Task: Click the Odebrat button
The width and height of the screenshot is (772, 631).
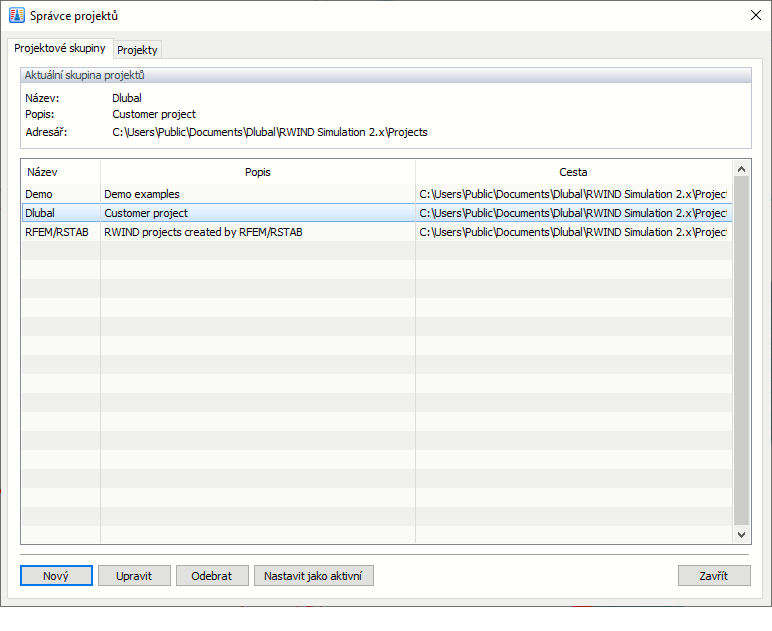Action: pyautogui.click(x=212, y=575)
